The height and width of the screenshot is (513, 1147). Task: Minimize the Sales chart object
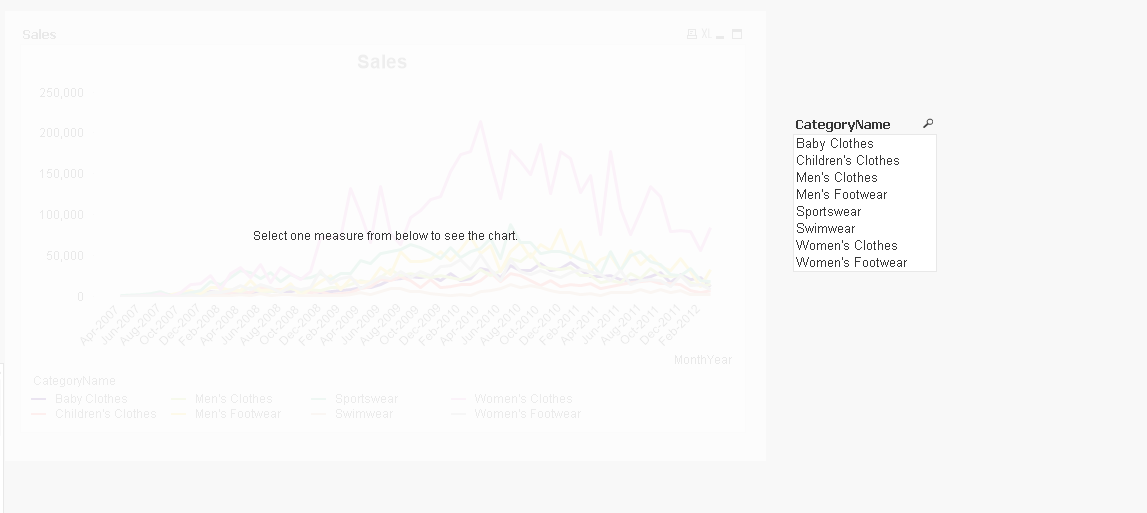(x=720, y=35)
